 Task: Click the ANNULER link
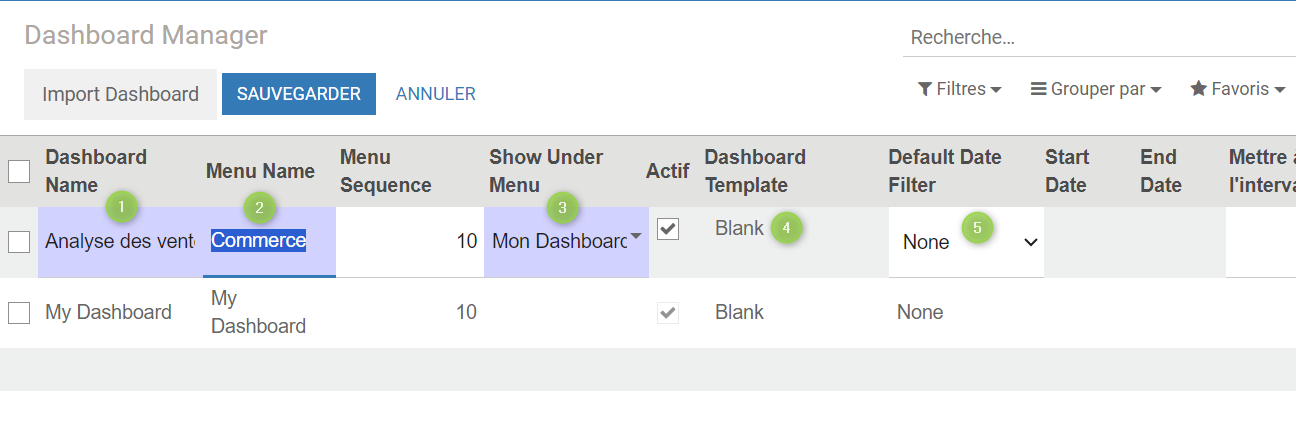[436, 94]
